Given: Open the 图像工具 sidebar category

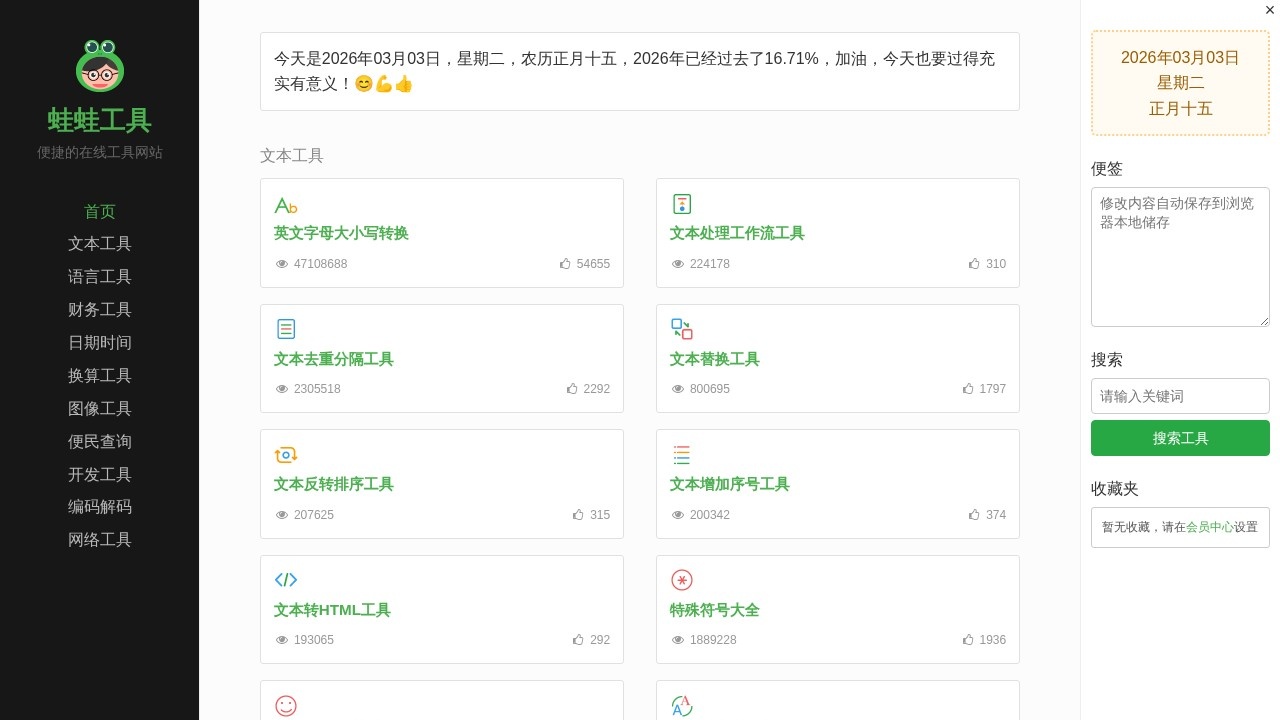Looking at the screenshot, I should (99, 408).
